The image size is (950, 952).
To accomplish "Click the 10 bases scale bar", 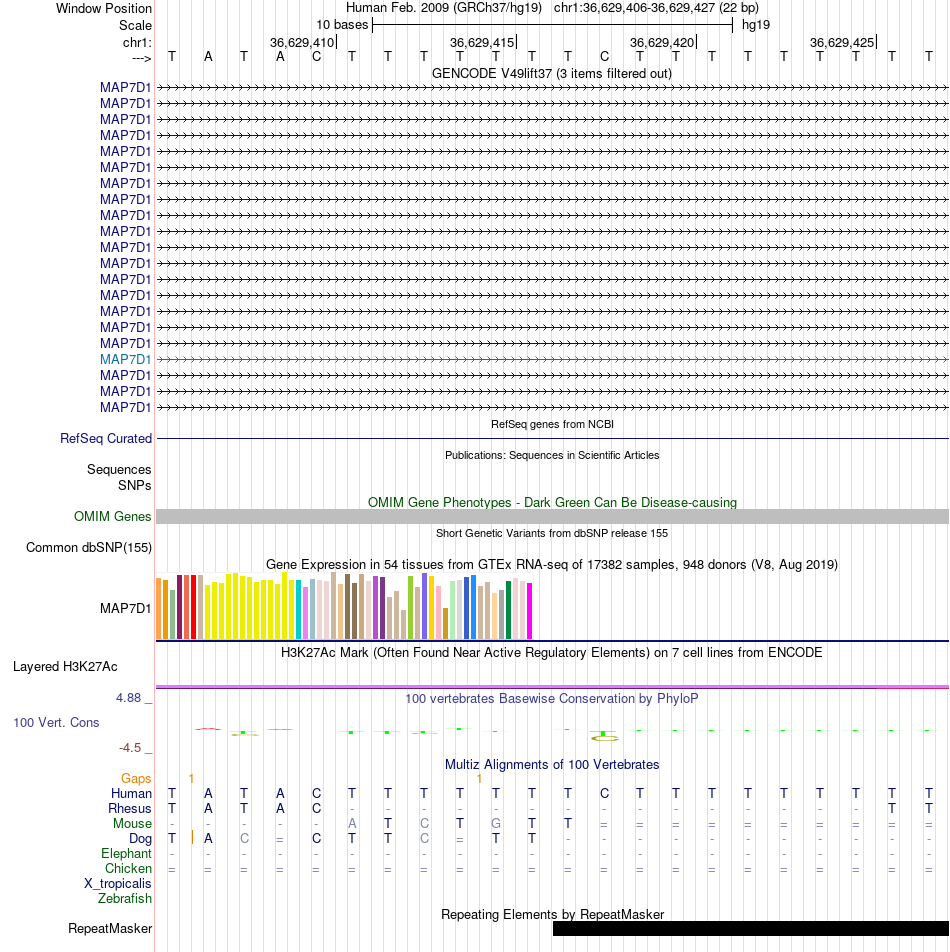I will pos(552,25).
